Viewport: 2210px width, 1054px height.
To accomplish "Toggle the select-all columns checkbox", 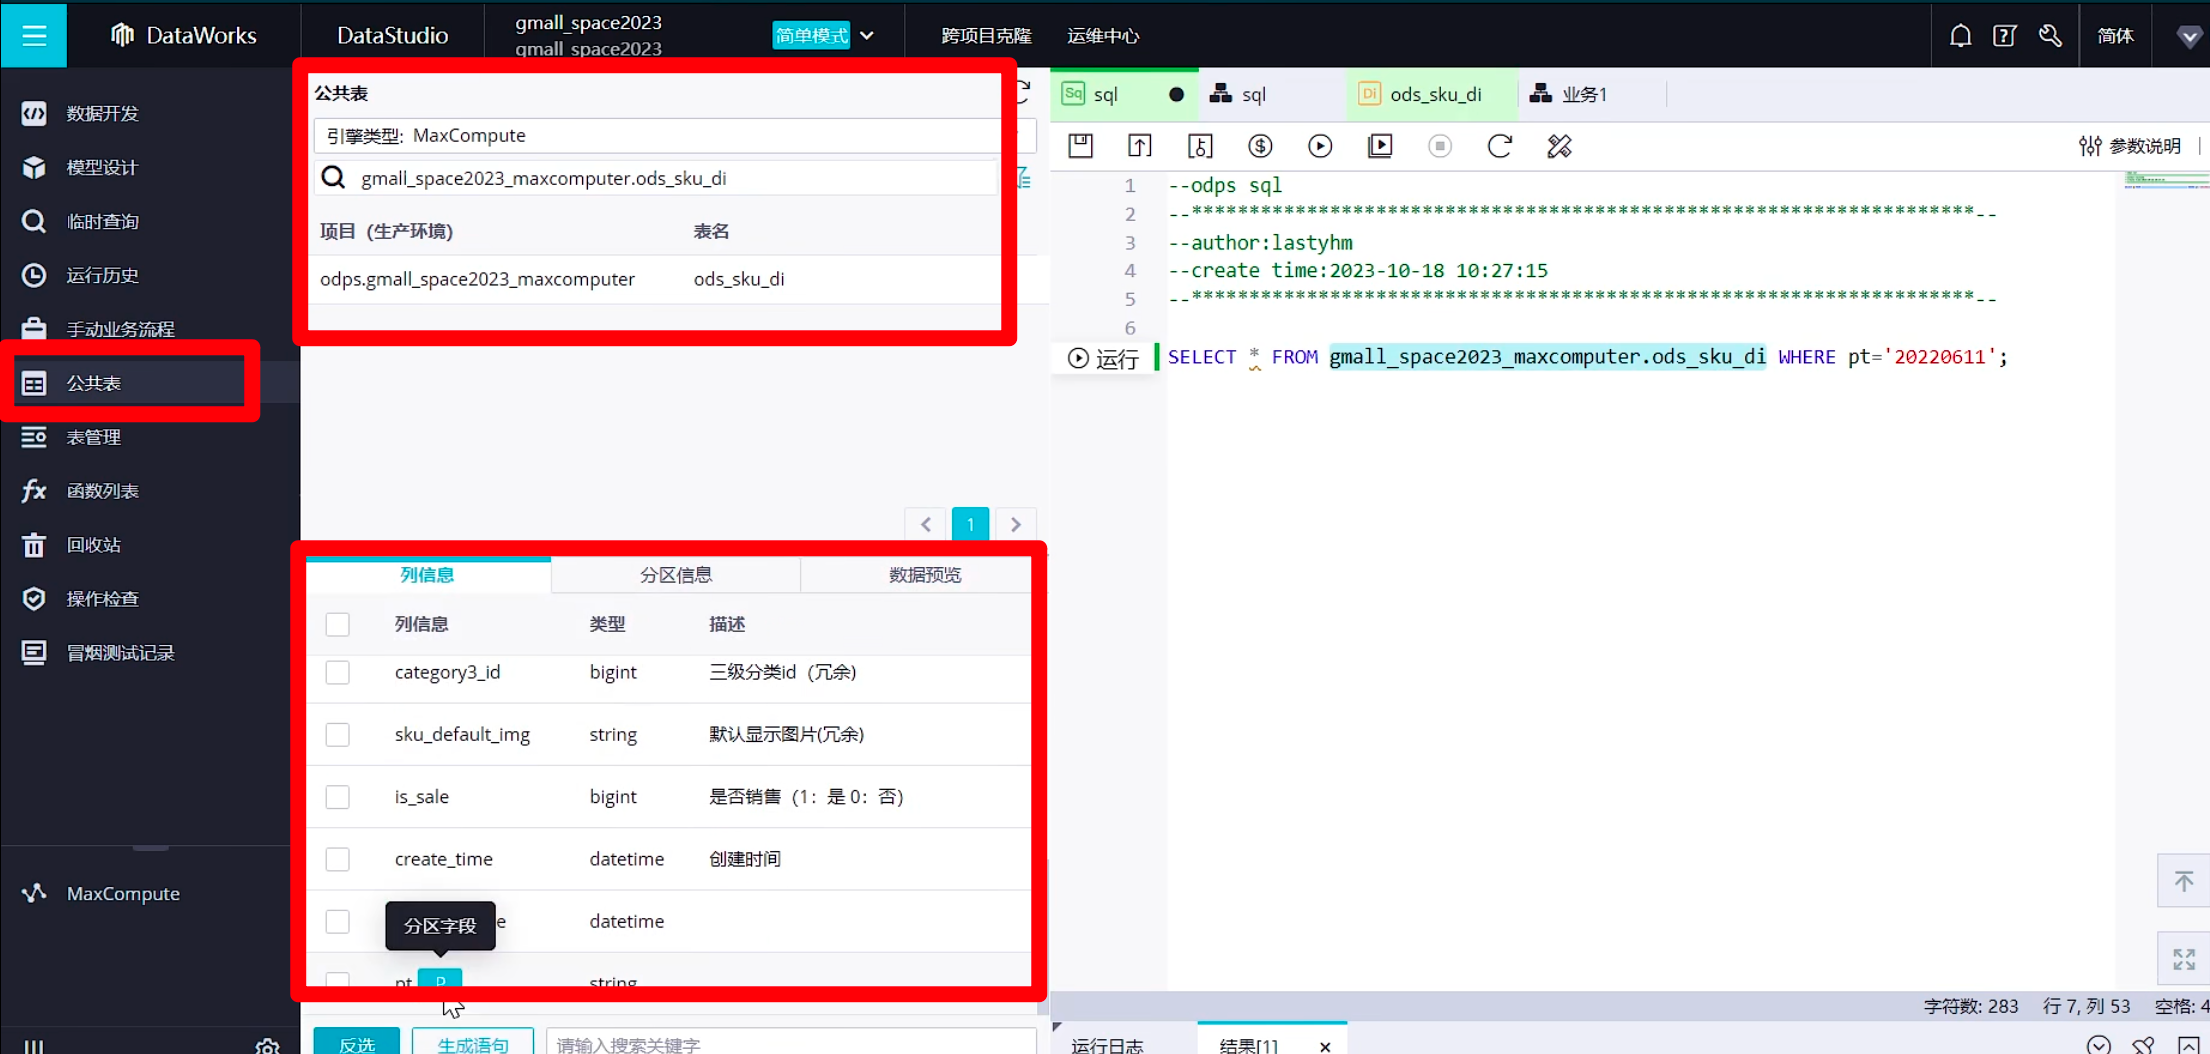I will point(338,624).
